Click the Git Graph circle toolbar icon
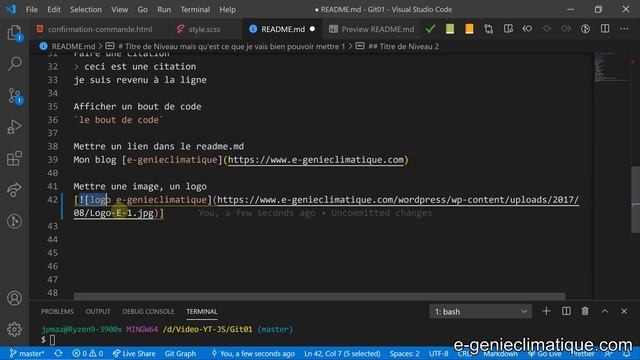 click(586, 29)
